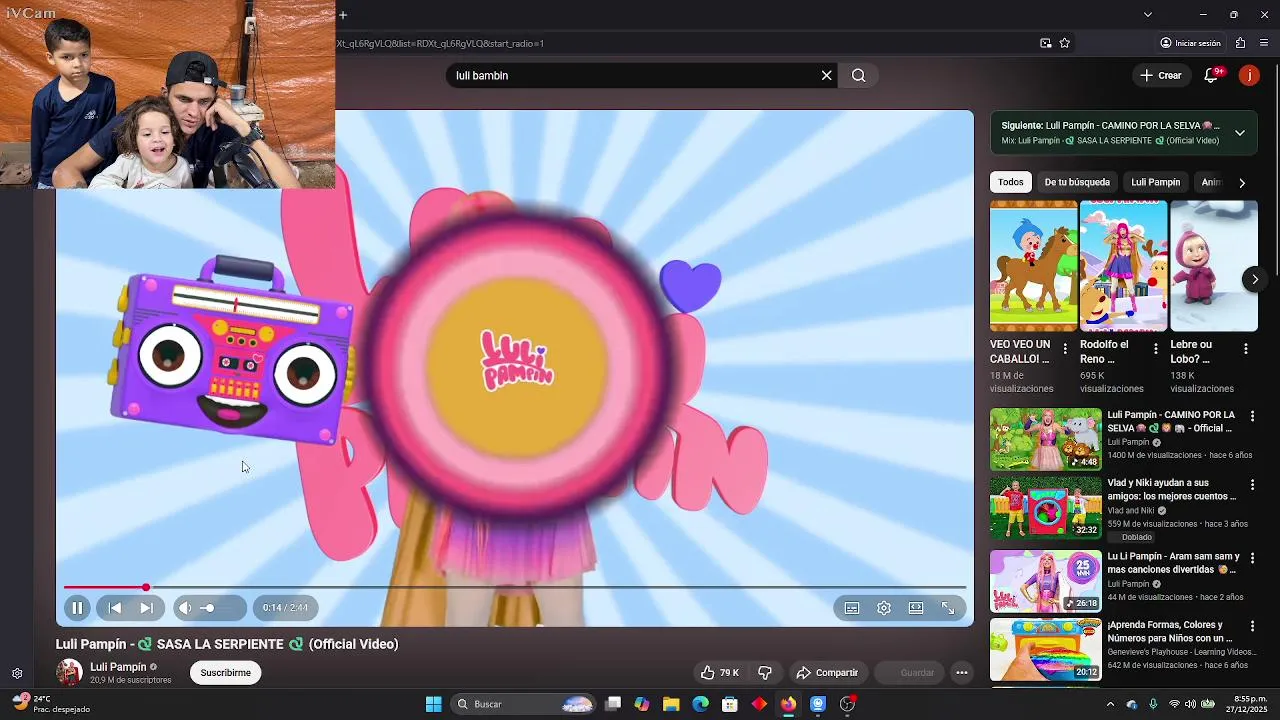
Task: Open options for Lebre ou Lobo
Action: click(x=1246, y=349)
